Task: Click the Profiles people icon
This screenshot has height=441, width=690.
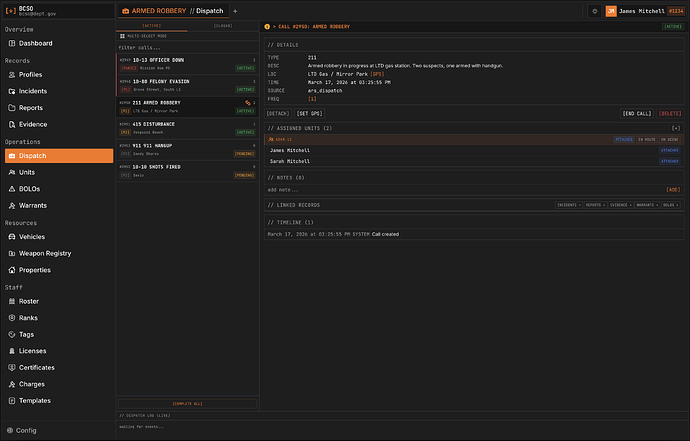Action: [12, 75]
